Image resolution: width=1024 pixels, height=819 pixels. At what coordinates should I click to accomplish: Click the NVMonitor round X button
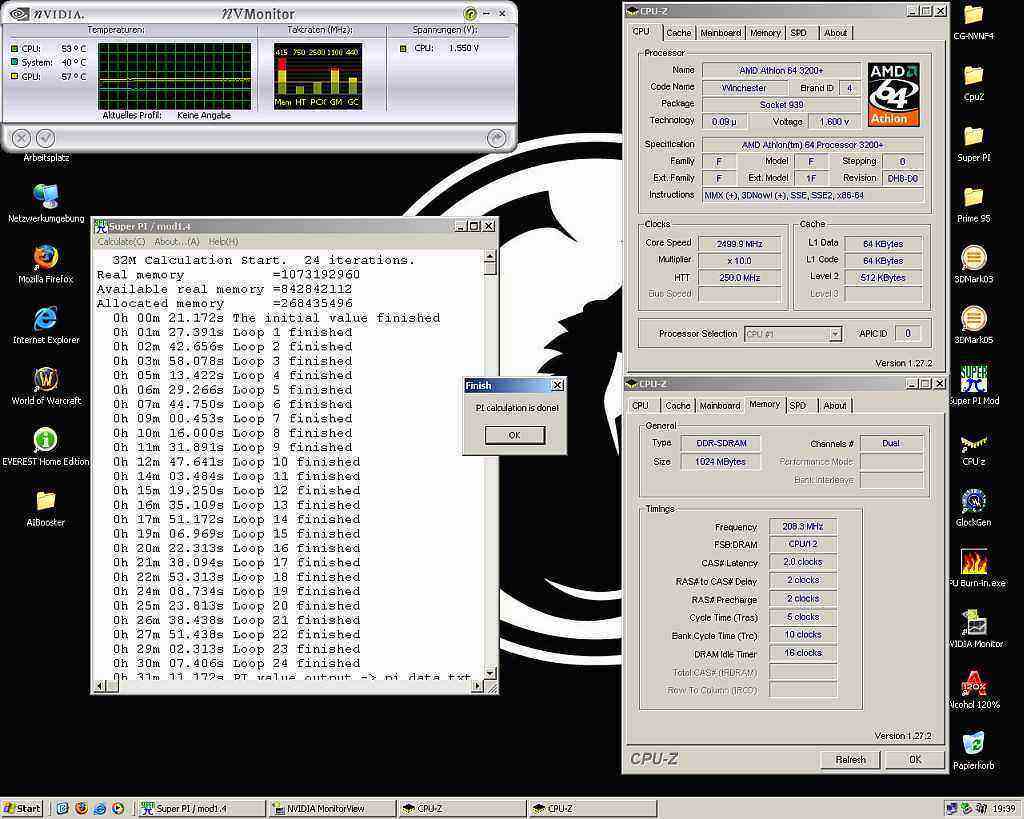point(22,138)
